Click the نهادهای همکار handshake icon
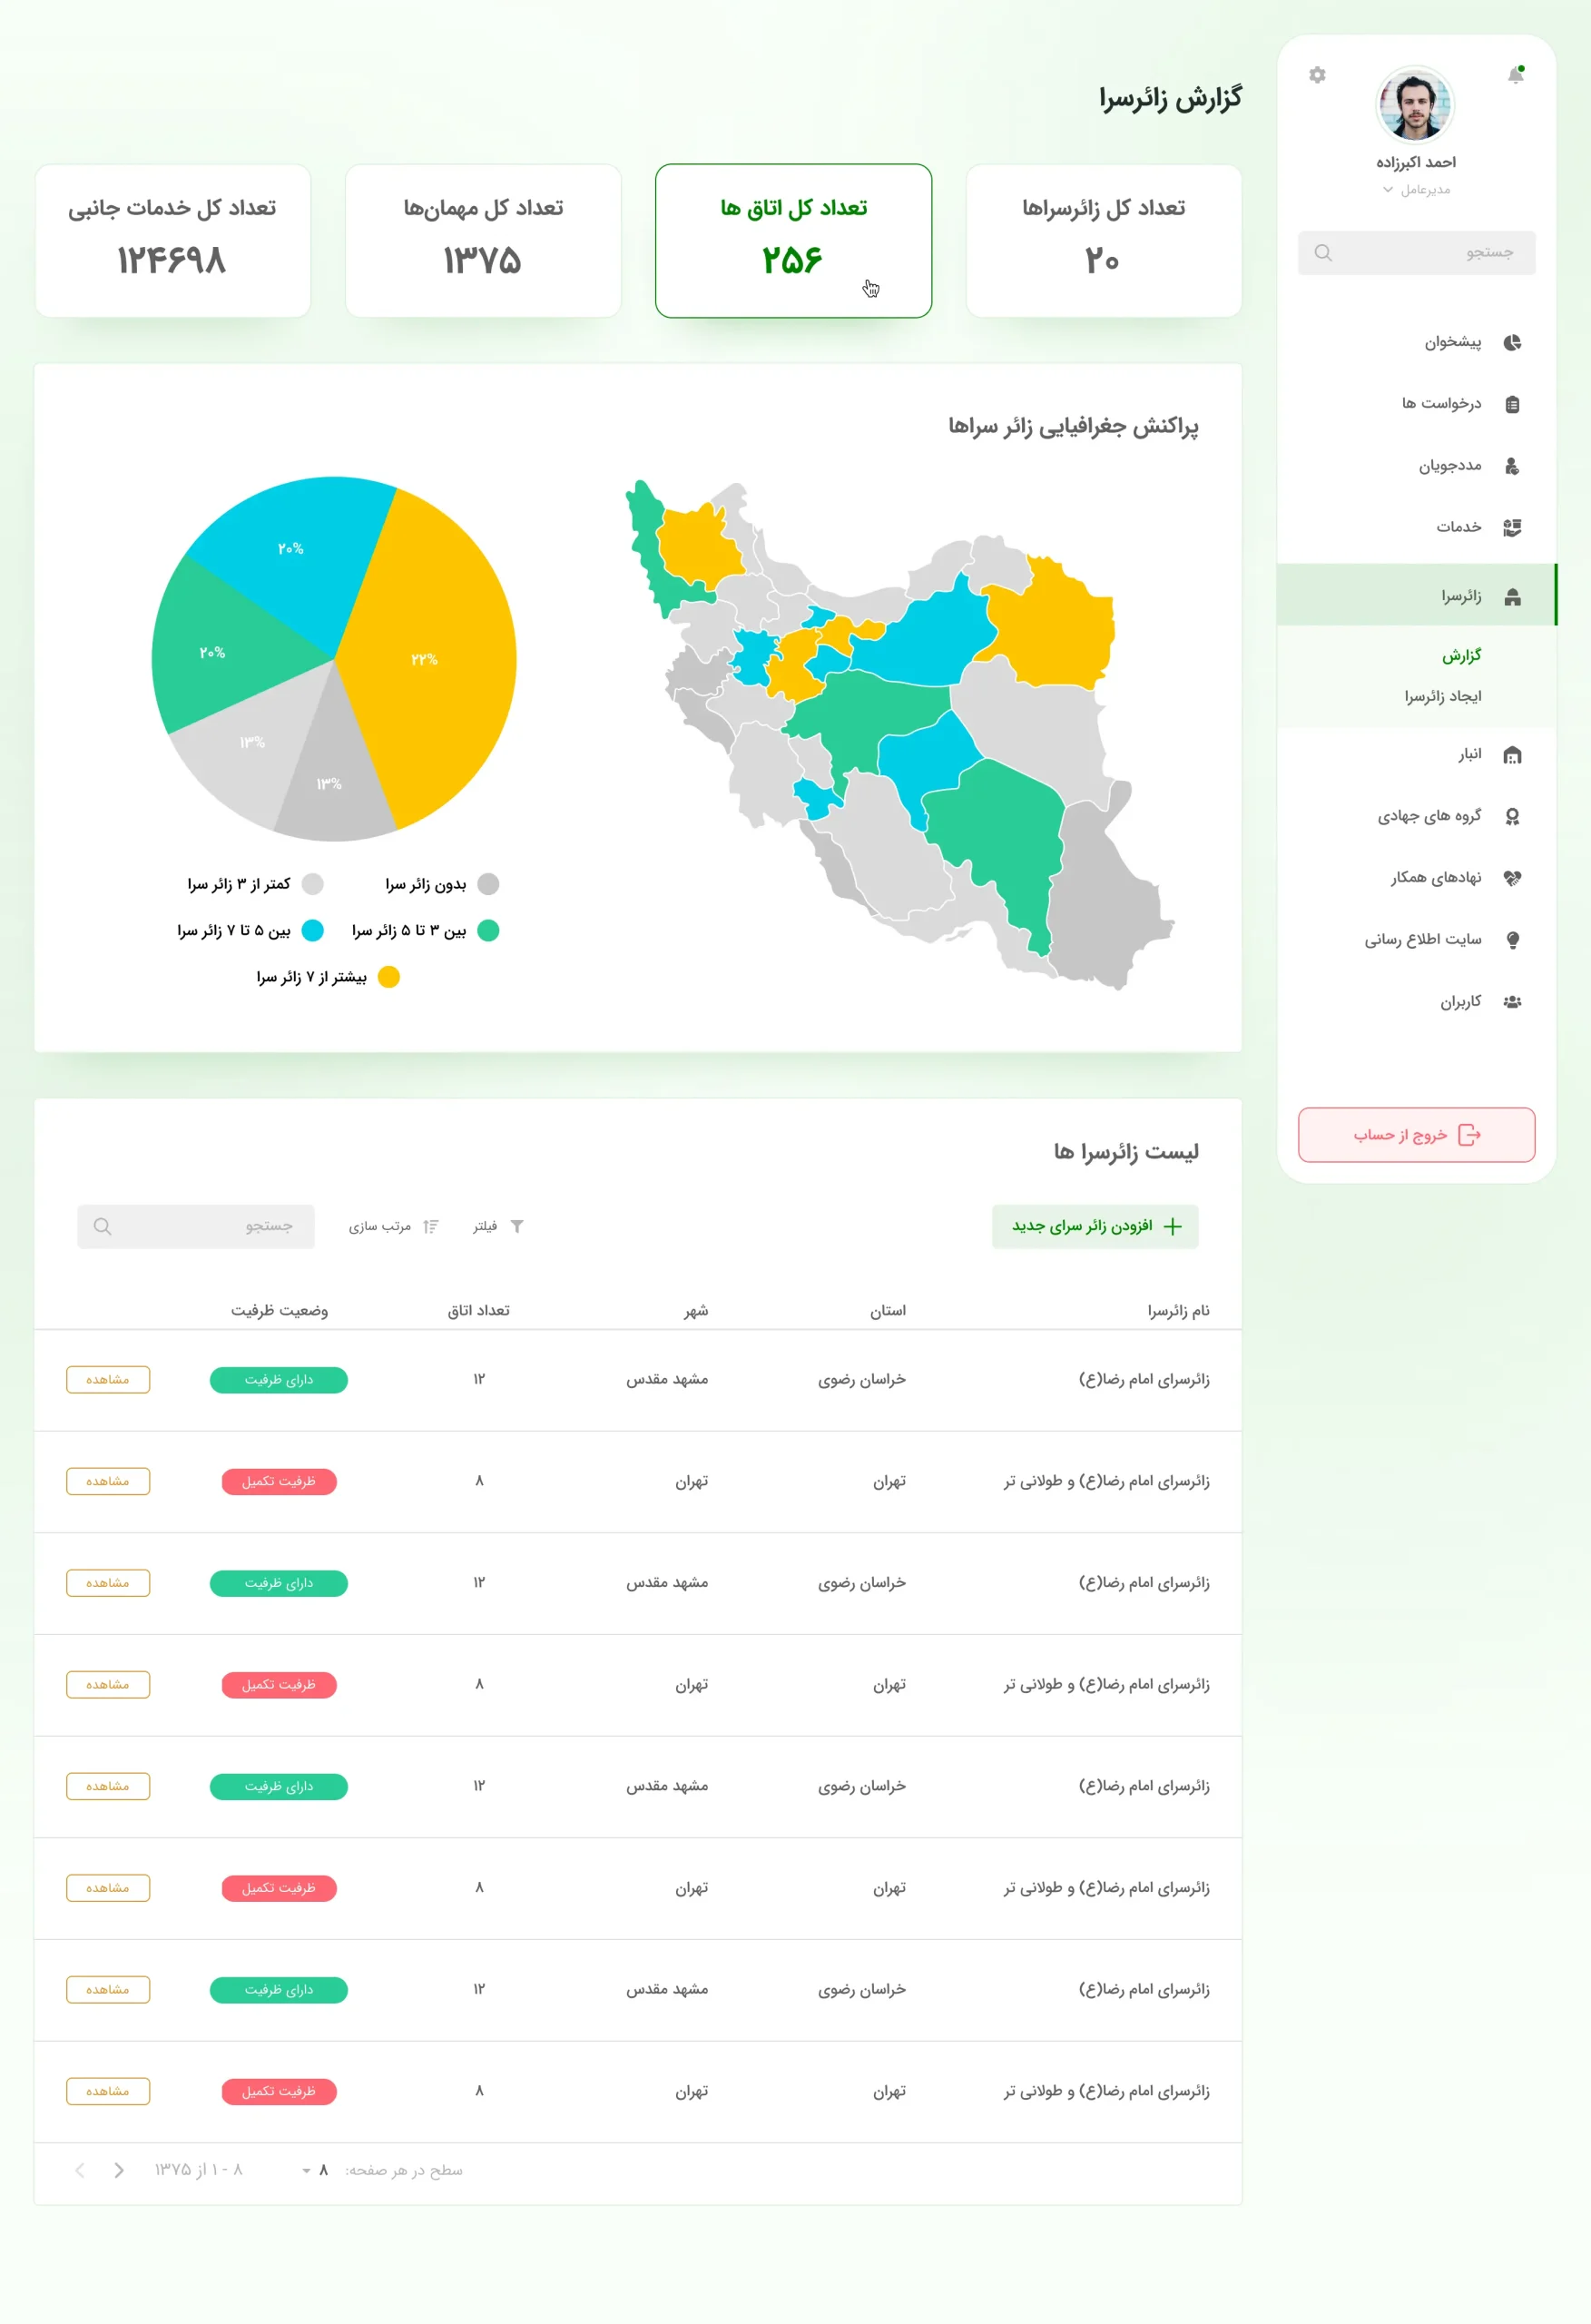The height and width of the screenshot is (2324, 1591). pos(1512,878)
